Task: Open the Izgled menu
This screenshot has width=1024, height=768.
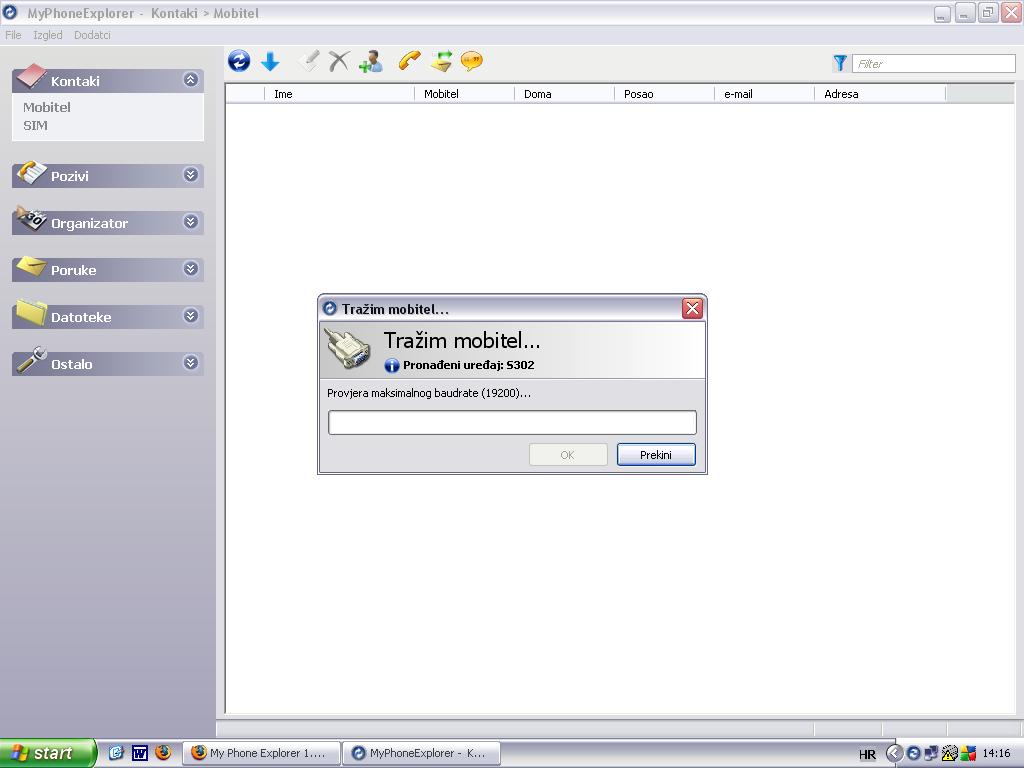Action: click(x=47, y=35)
